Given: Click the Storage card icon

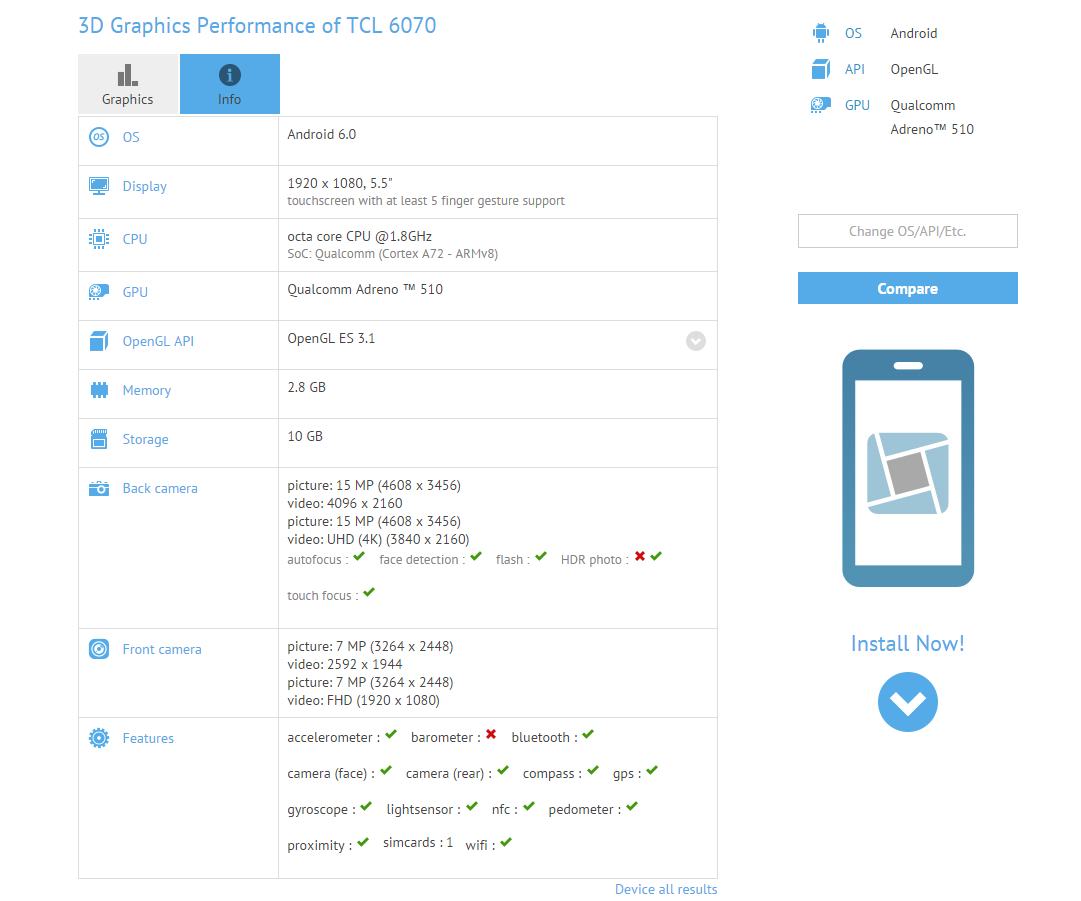Looking at the screenshot, I should coord(99,439).
